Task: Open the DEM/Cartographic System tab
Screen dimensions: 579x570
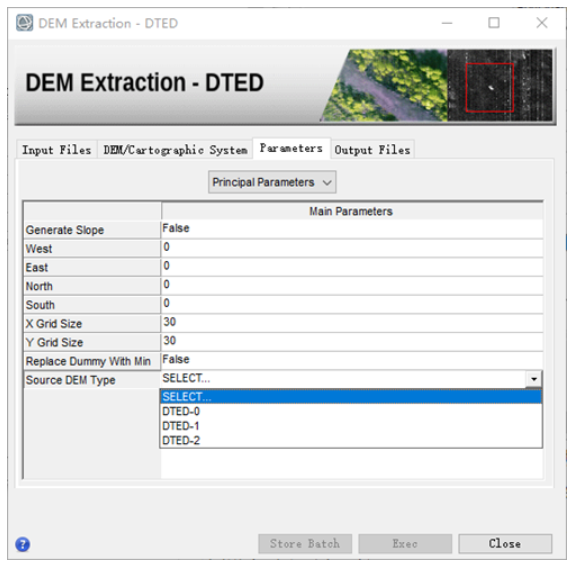Action: click(175, 150)
